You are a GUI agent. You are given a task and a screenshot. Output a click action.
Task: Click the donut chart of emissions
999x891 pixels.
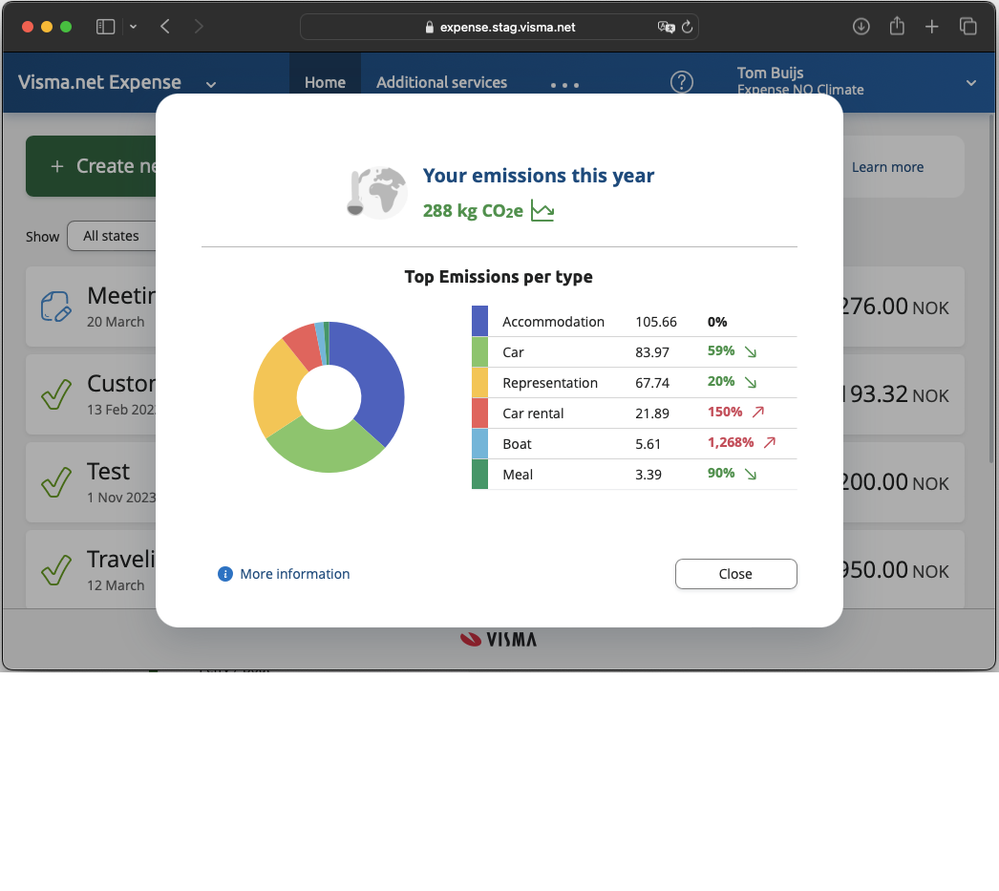(x=329, y=397)
